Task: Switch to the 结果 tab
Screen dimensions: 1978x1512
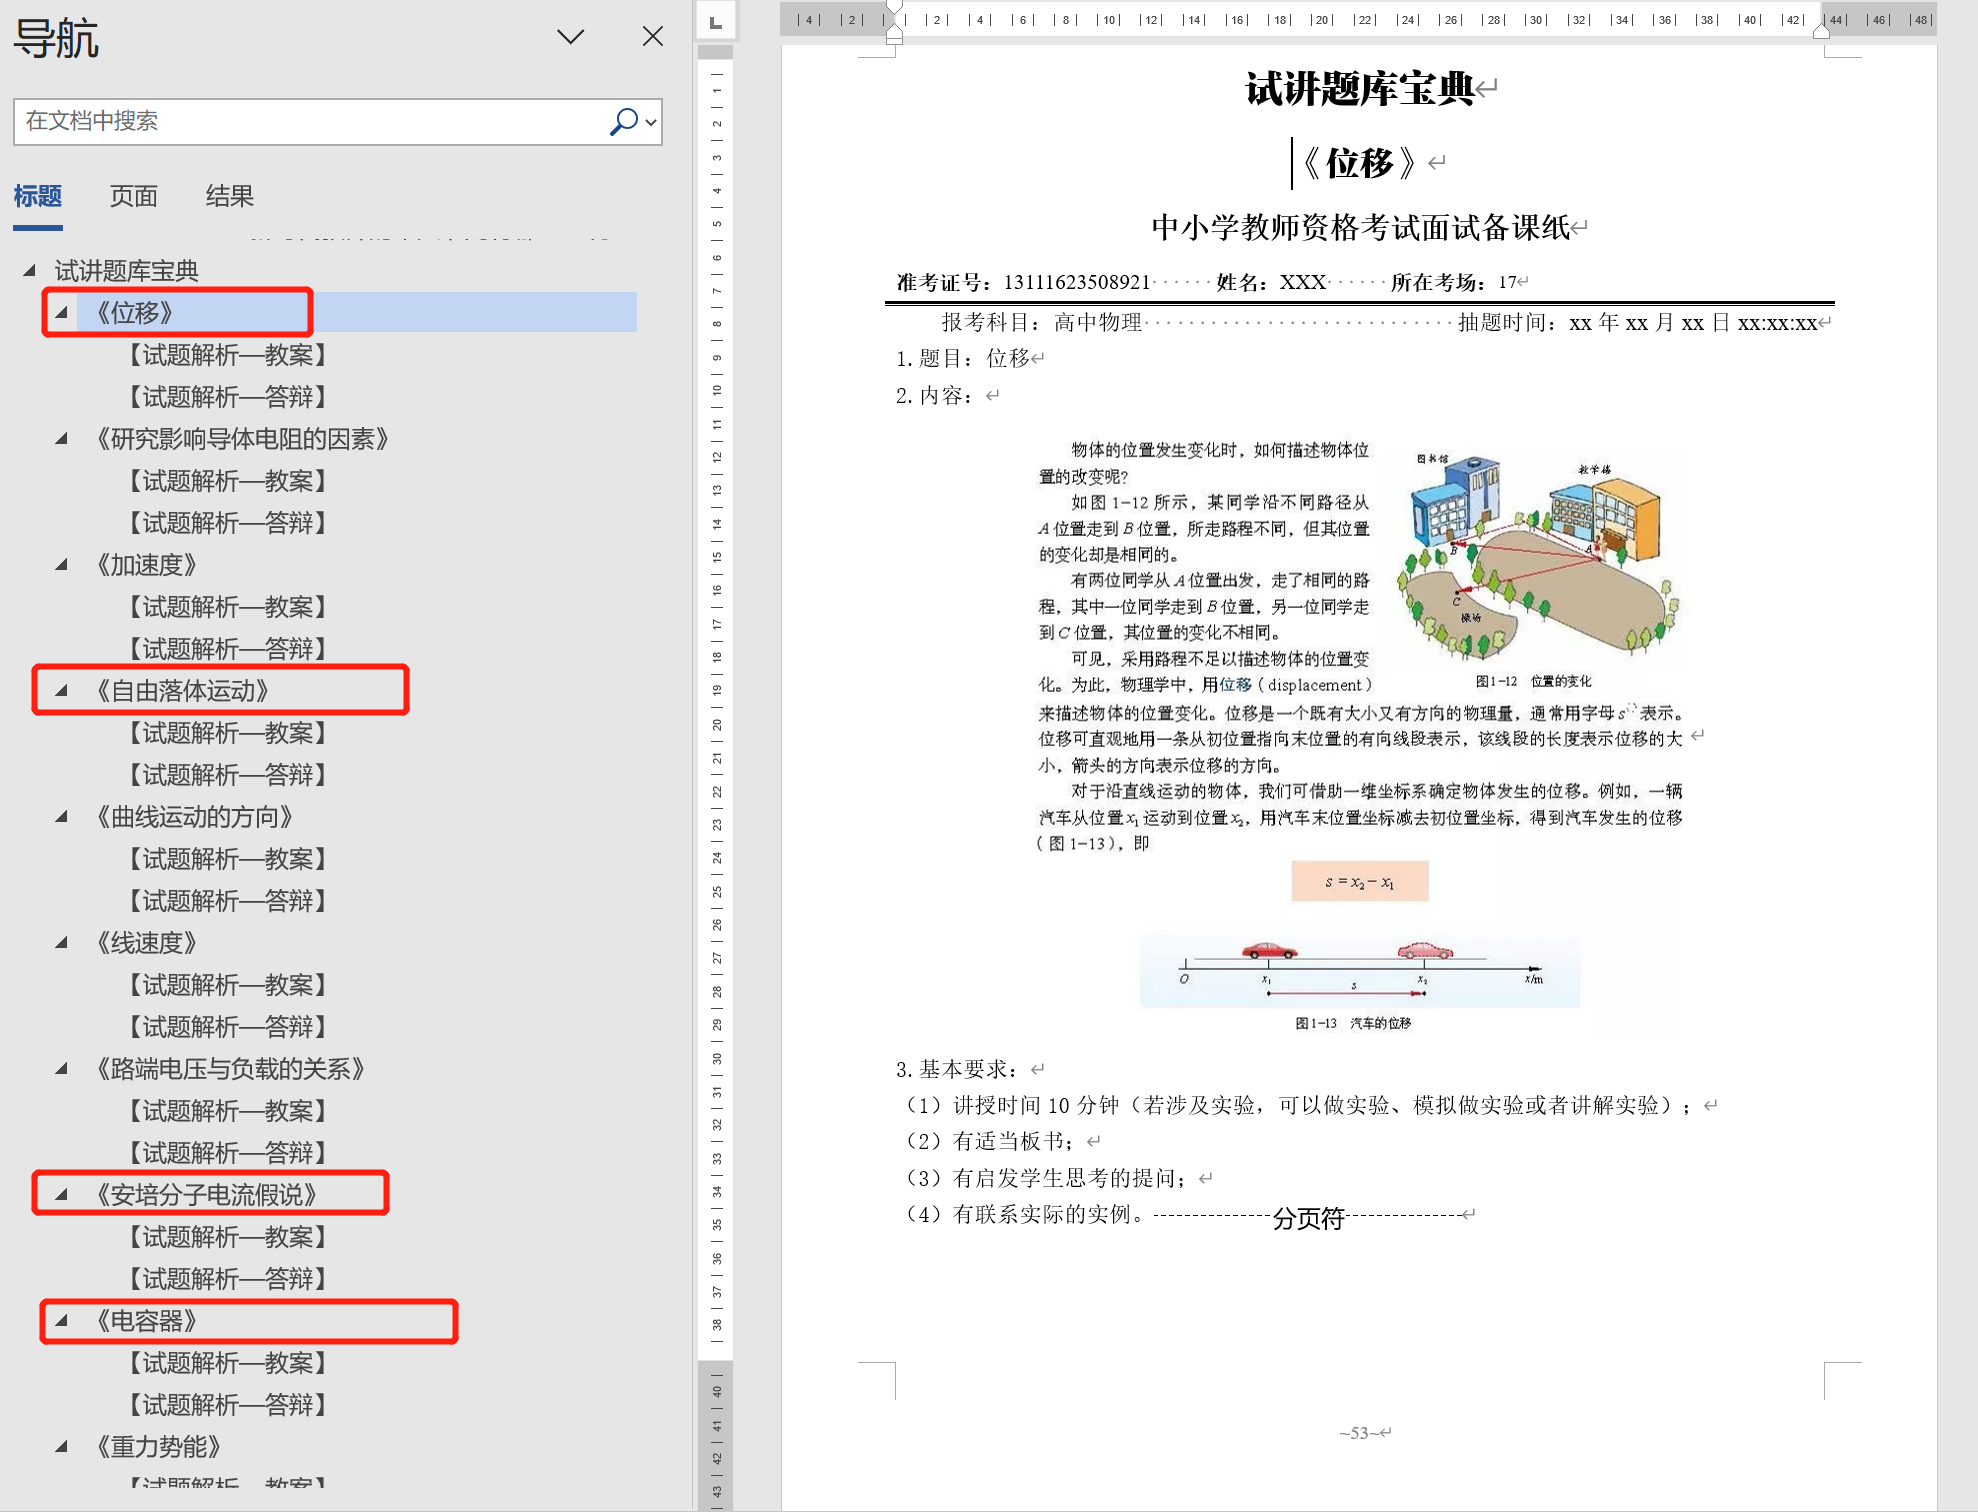Action: coord(229,196)
